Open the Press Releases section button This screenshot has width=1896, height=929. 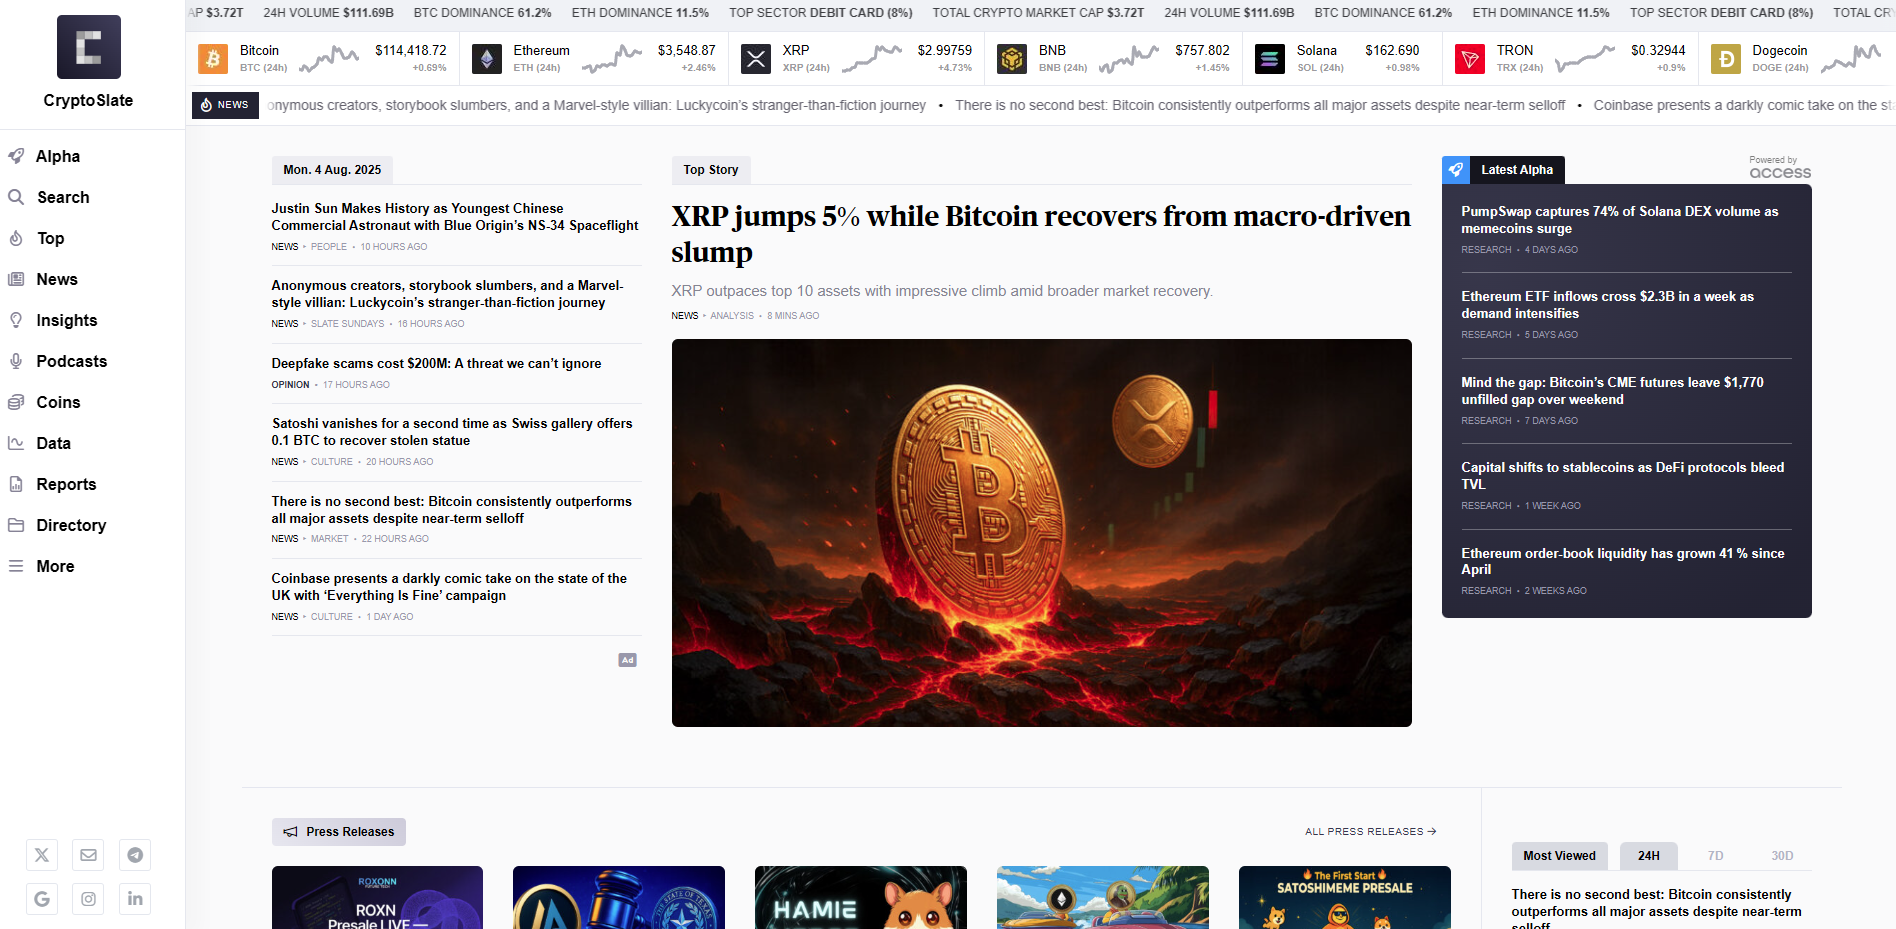339,832
